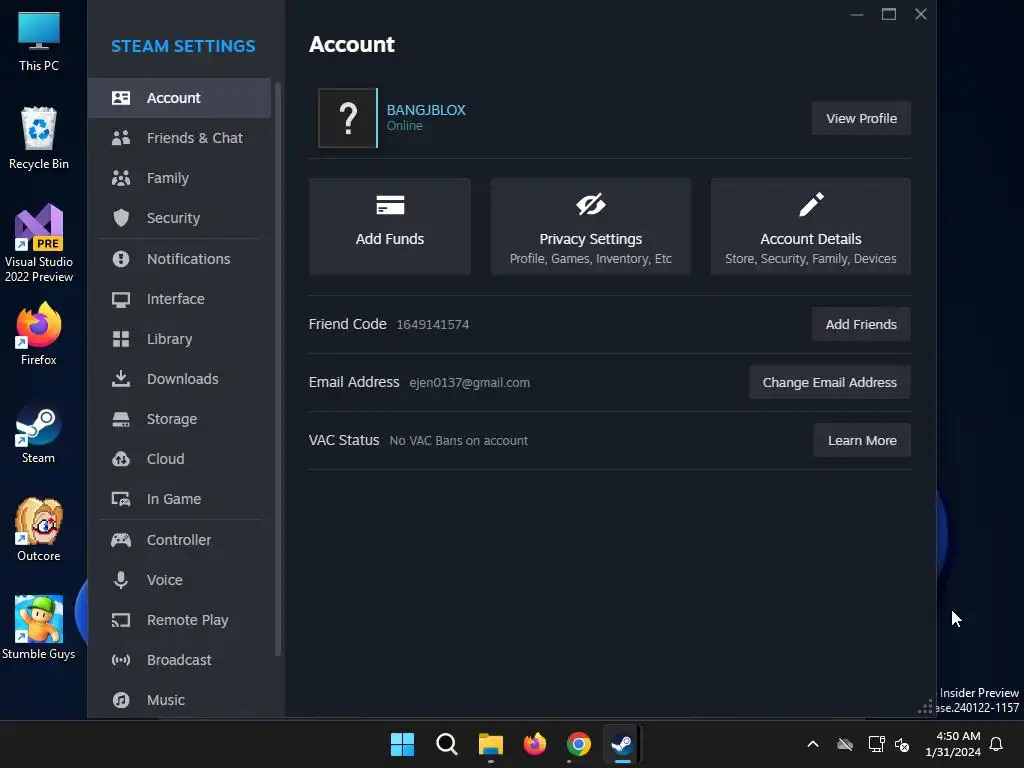Click the Friends & Chat sidebar icon

[x=121, y=138]
